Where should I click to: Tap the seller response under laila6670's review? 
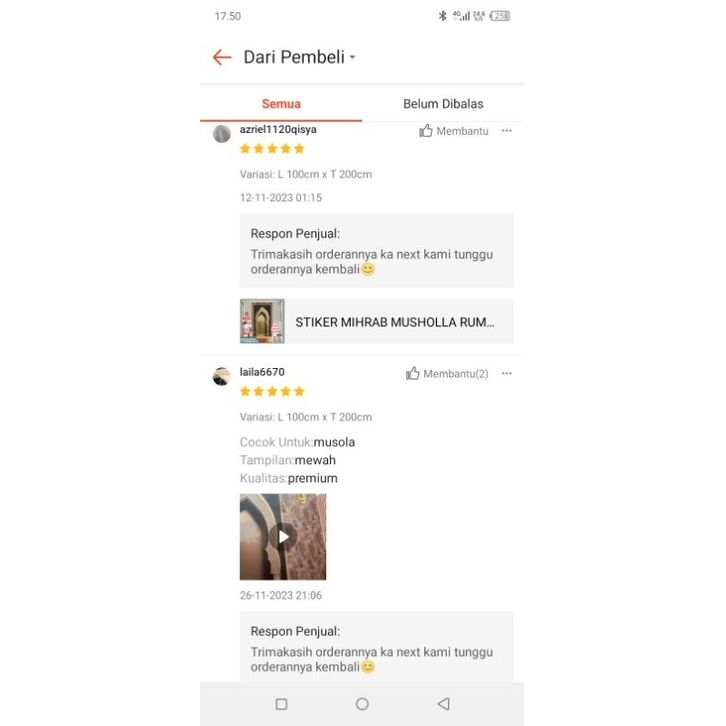[376, 647]
